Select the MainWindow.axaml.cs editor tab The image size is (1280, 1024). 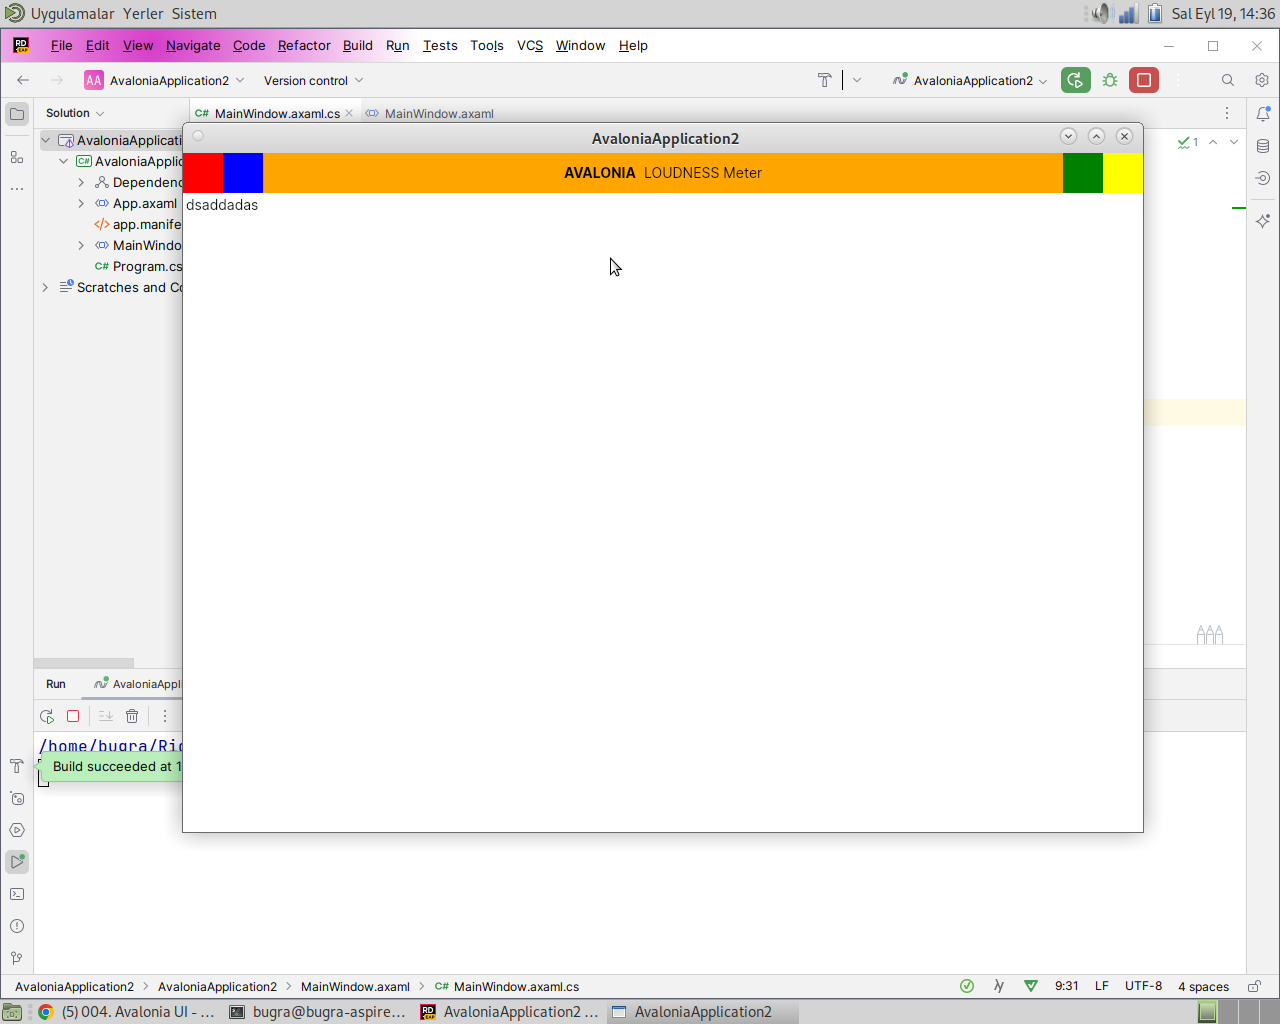pos(277,113)
